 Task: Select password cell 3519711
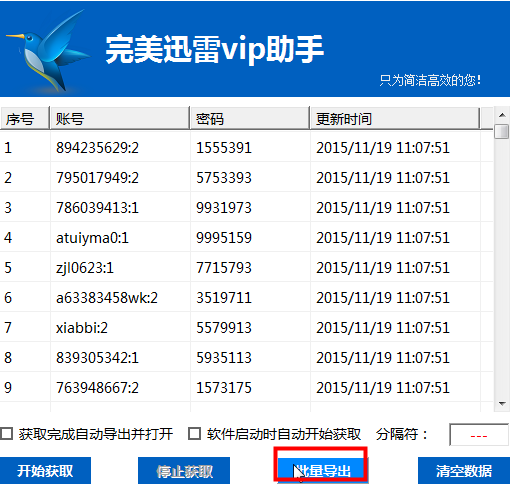click(224, 297)
